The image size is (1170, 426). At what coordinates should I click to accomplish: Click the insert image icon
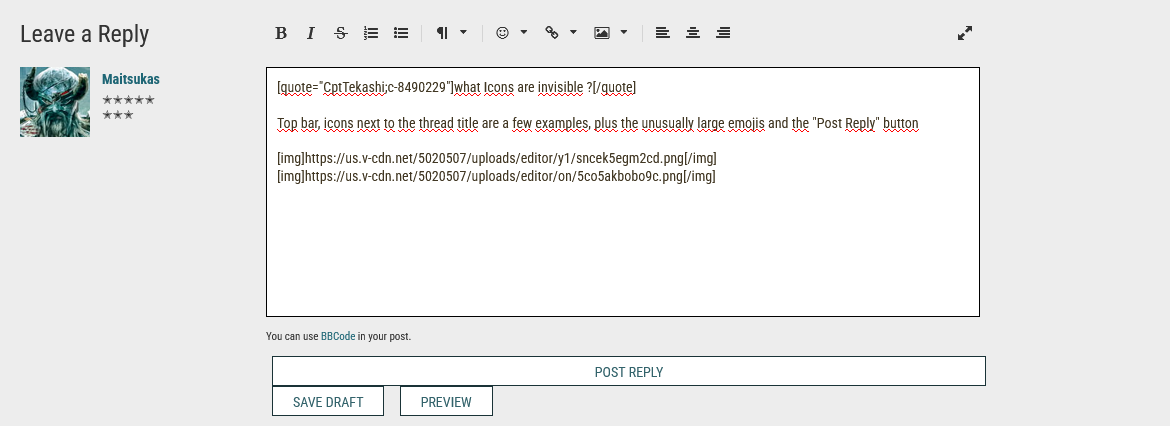[x=602, y=33]
